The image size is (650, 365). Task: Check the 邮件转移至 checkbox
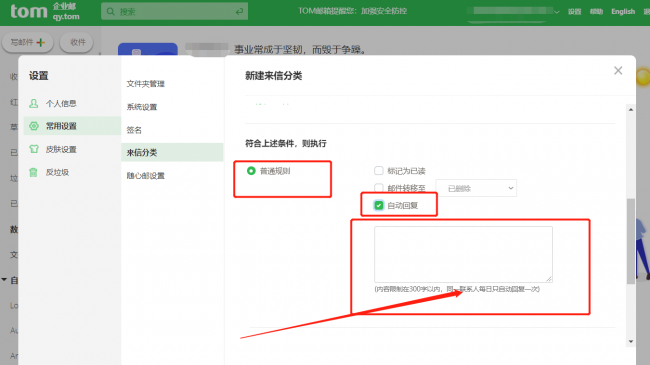point(378,188)
